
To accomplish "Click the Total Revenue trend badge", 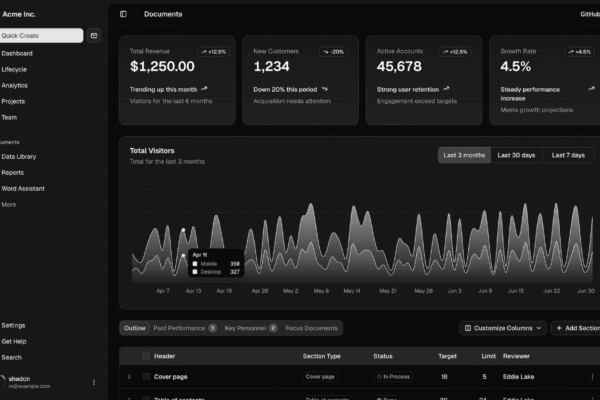I will coord(214,51).
